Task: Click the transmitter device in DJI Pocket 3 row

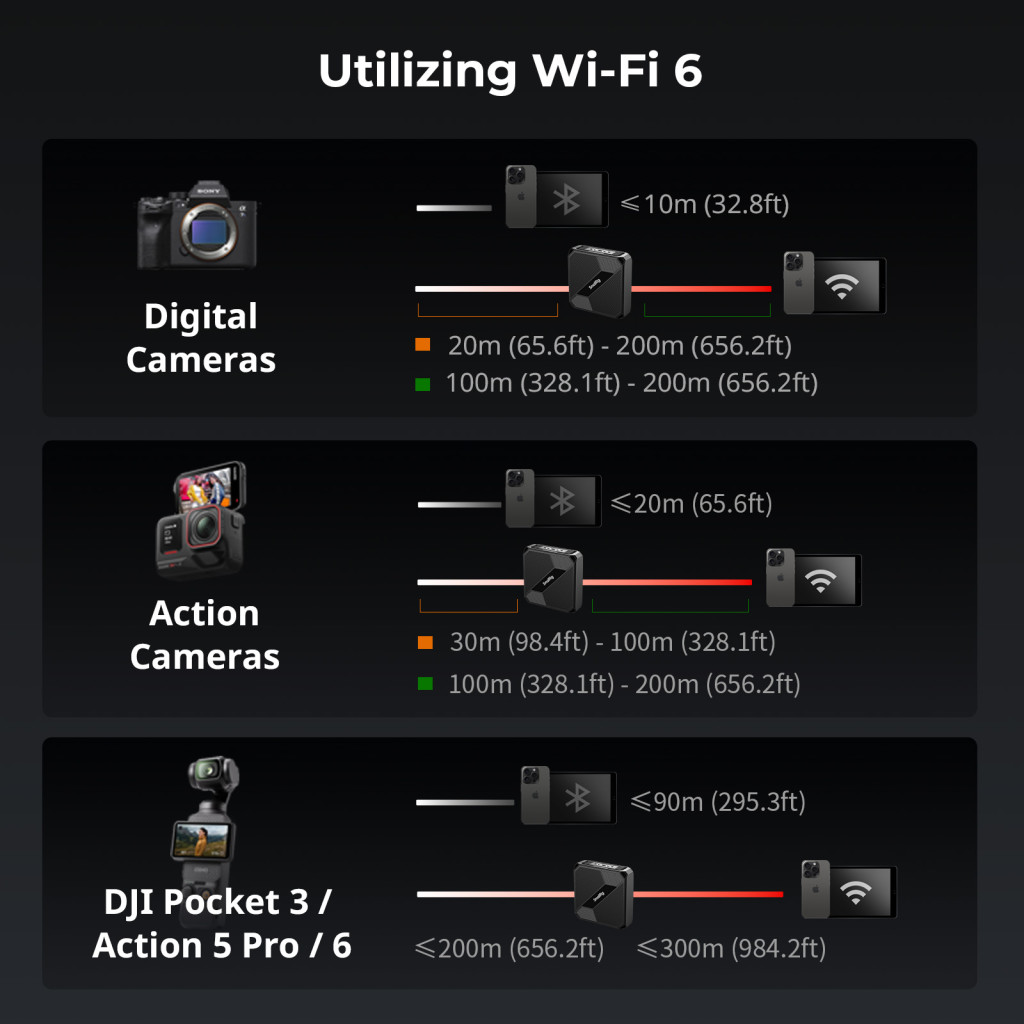Action: pos(603,891)
